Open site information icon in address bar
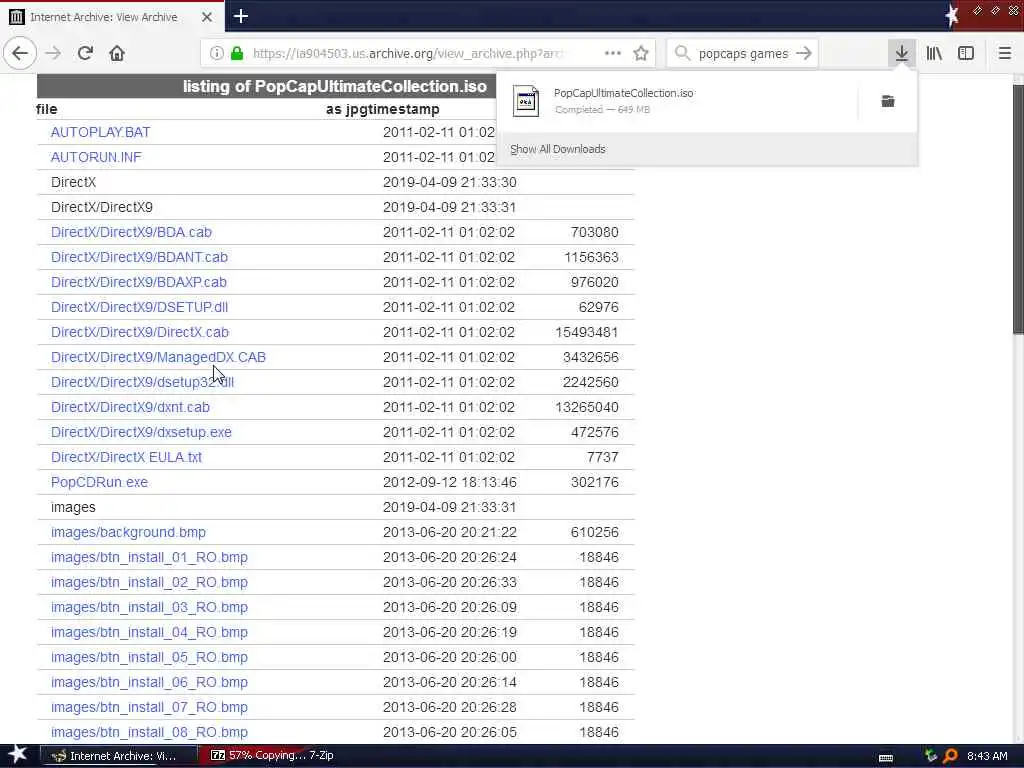The width and height of the screenshot is (1024, 768). click(216, 53)
